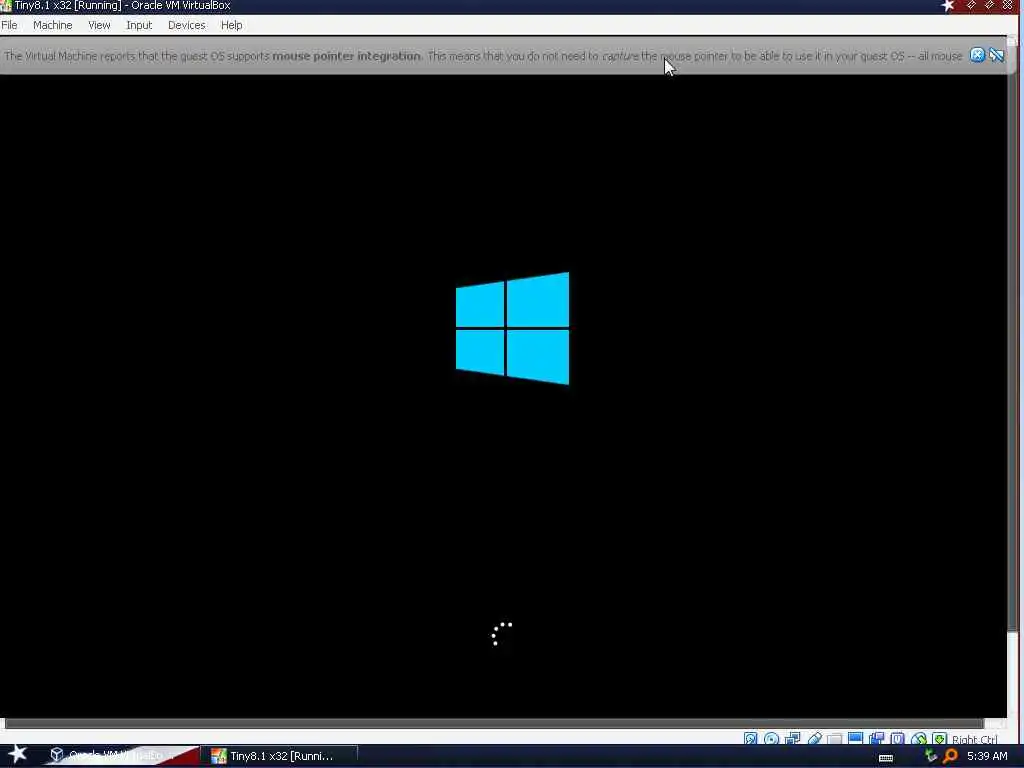Viewport: 1024px width, 768px height.
Task: Click the USB devices status icon
Action: [x=815, y=739]
